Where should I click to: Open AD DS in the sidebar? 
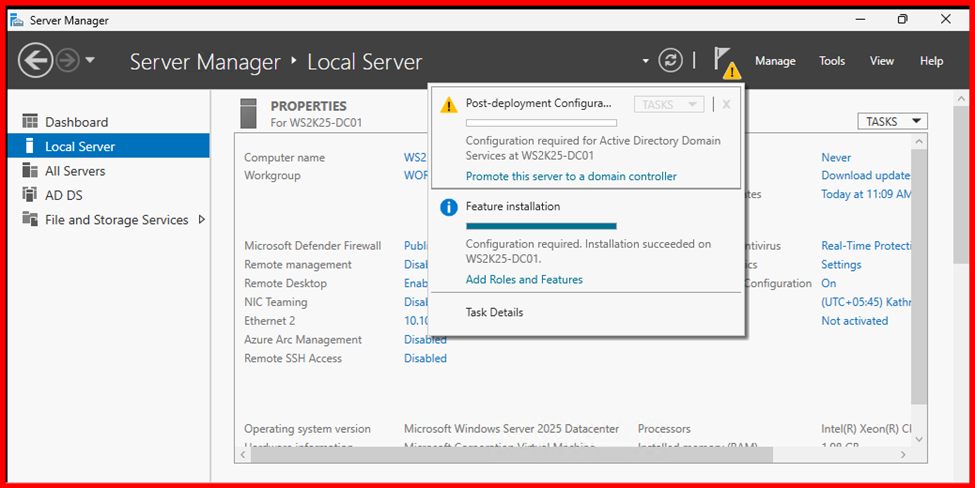[64, 195]
